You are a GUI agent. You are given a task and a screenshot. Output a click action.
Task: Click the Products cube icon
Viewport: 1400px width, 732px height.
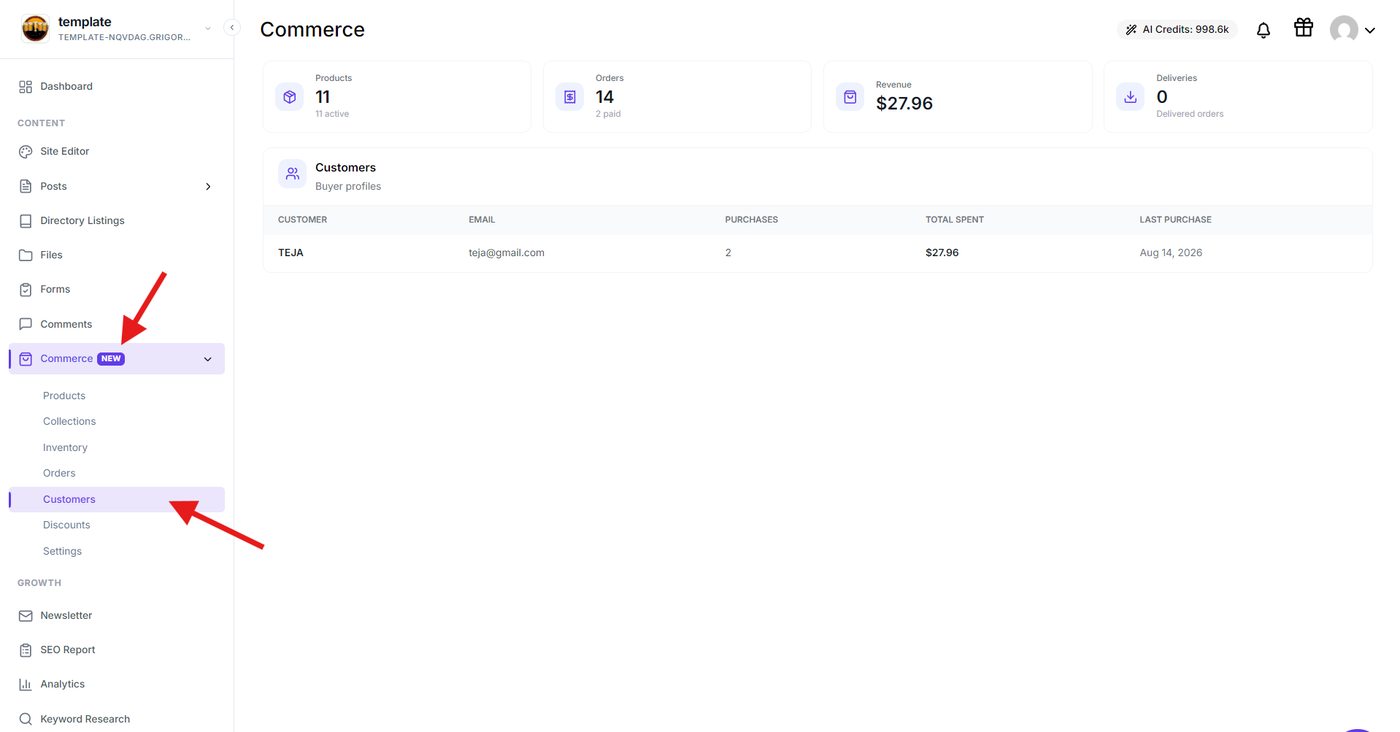(289, 97)
